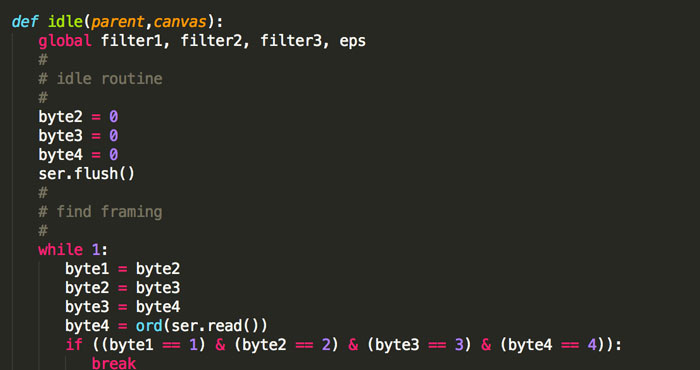Click the break statement
This screenshot has width=700, height=370.
[114, 363]
